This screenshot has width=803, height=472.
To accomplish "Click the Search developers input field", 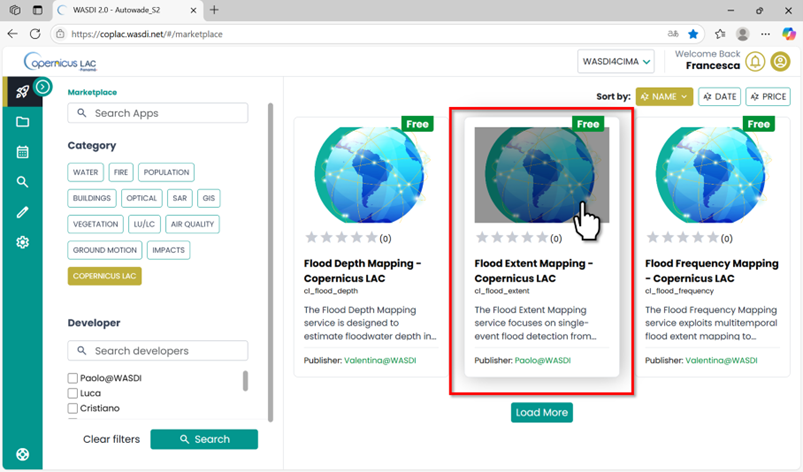I will point(158,351).
